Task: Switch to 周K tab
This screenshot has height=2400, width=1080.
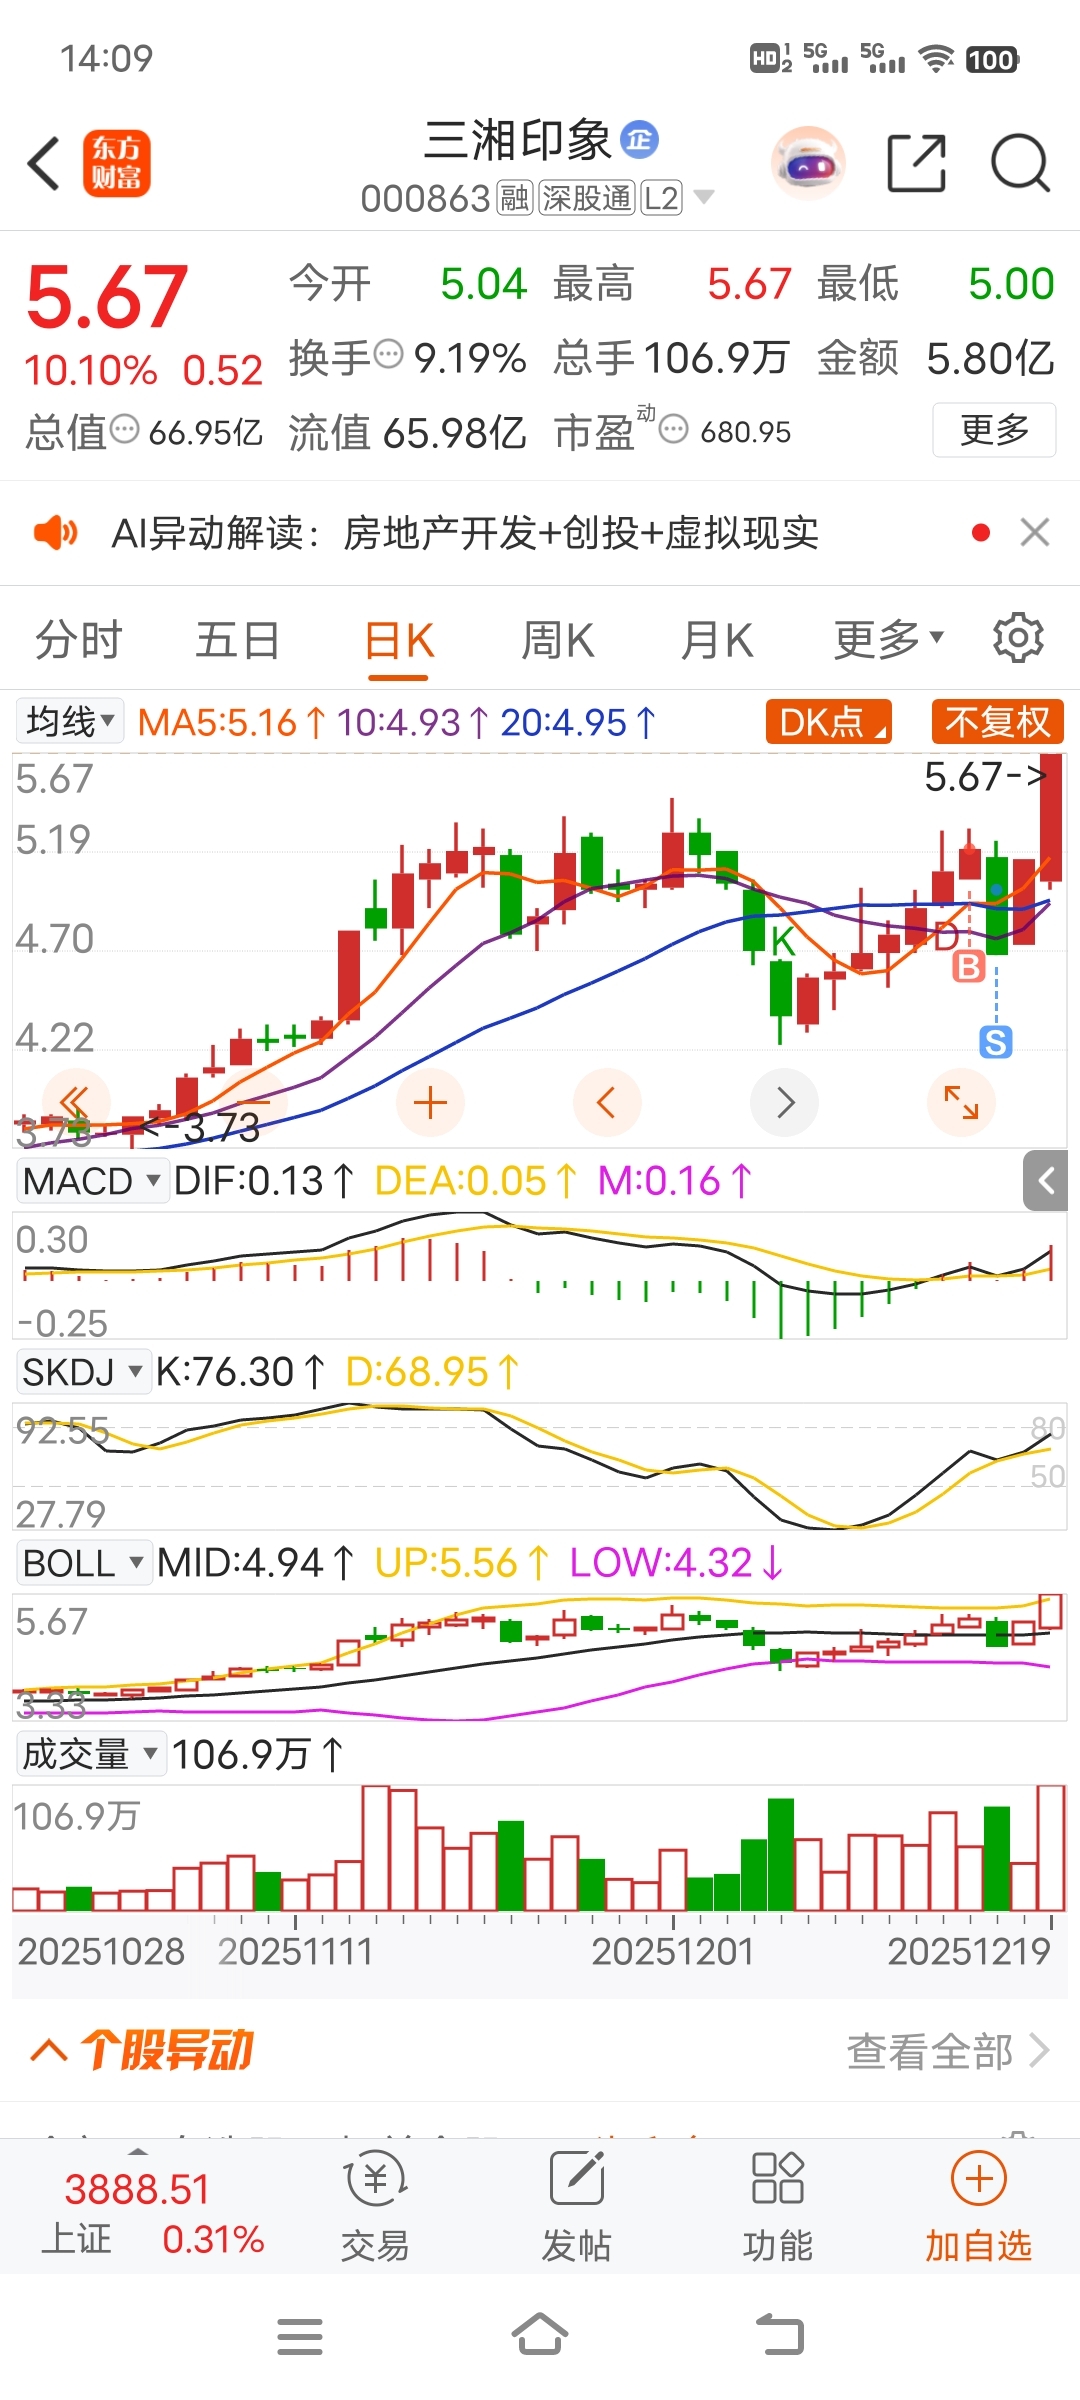Action: click(558, 640)
